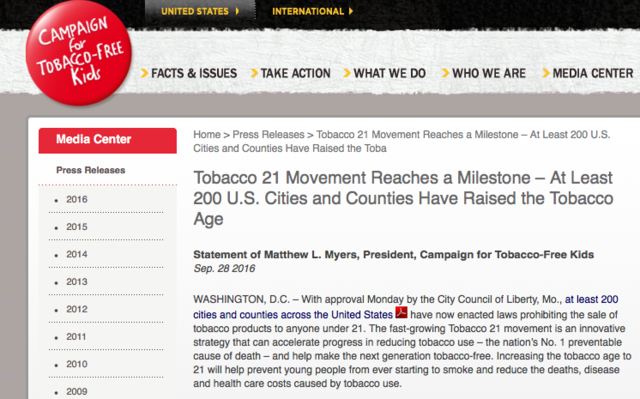The width and height of the screenshot is (640, 399).
Task: Open the What We Do menu
Action: coord(384,73)
